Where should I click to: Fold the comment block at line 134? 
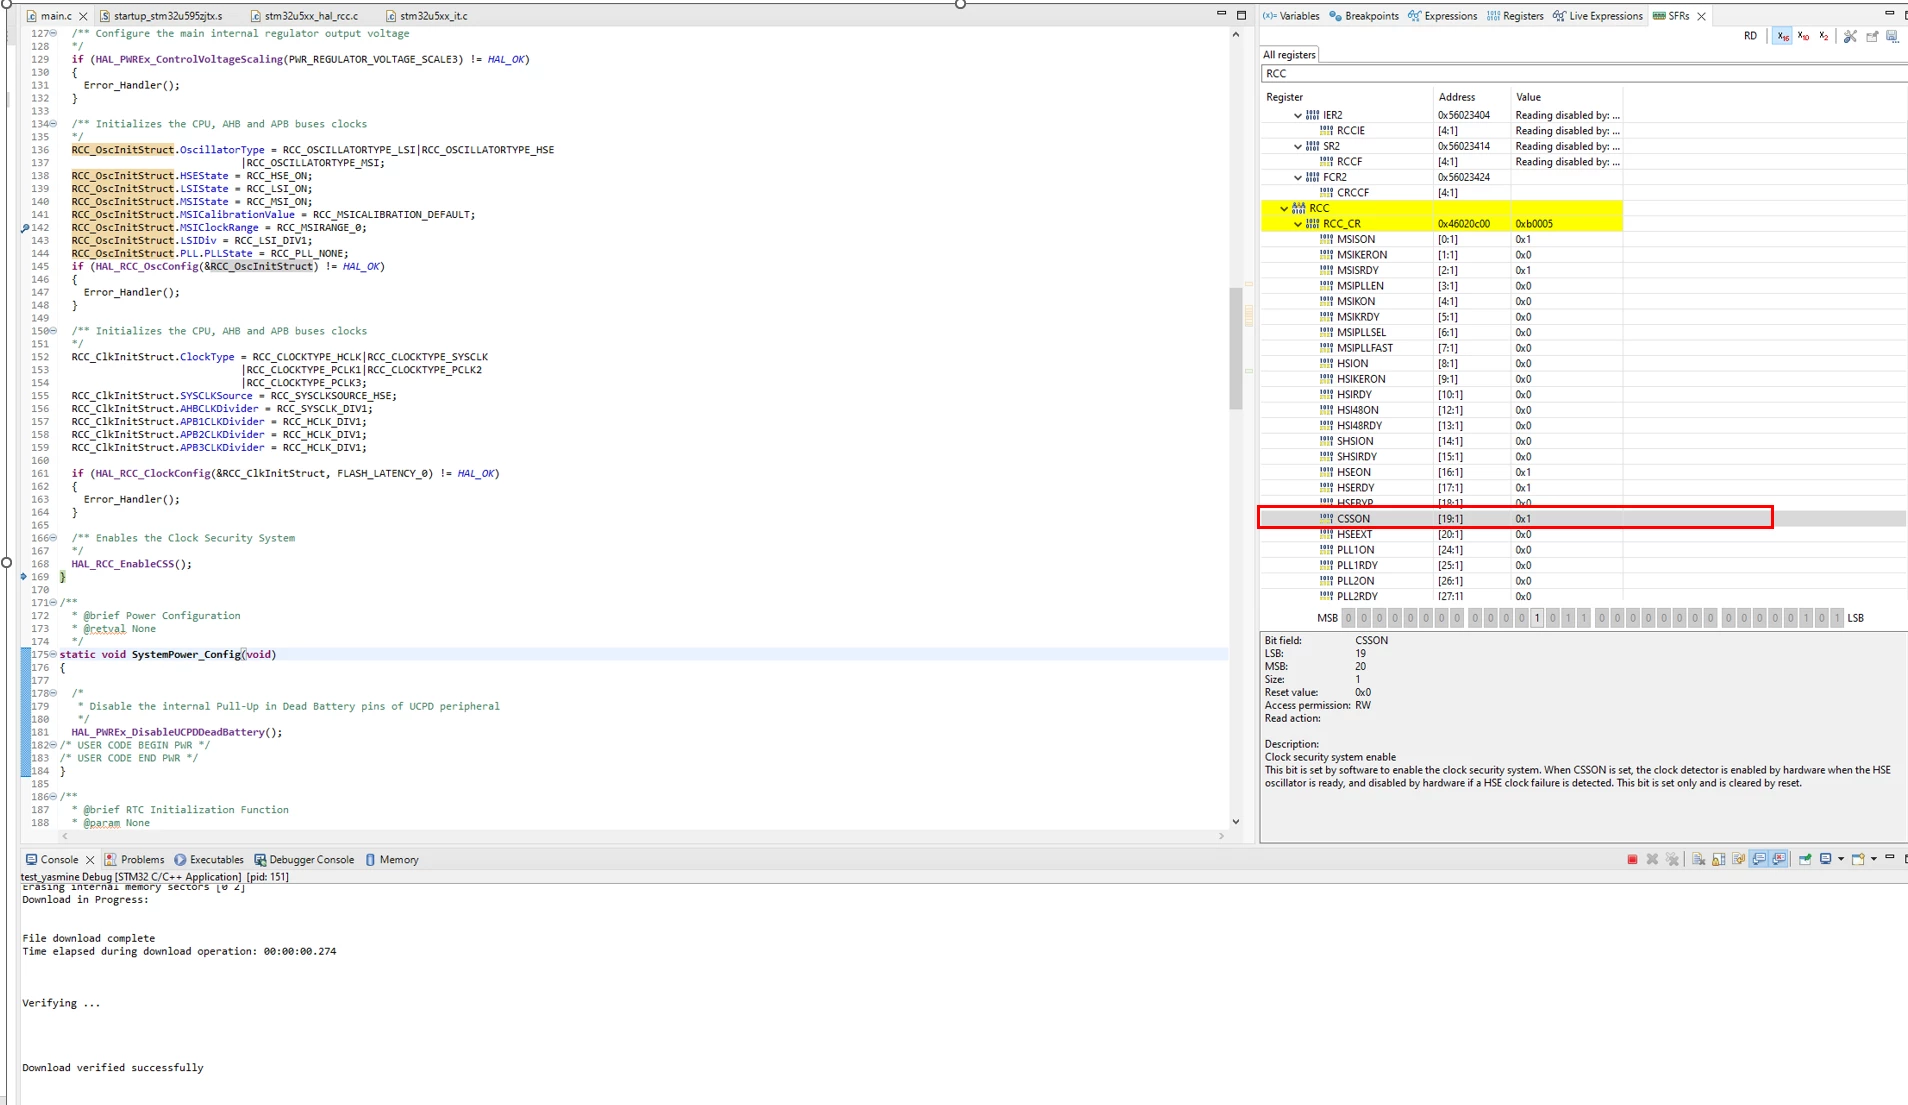[x=54, y=124]
